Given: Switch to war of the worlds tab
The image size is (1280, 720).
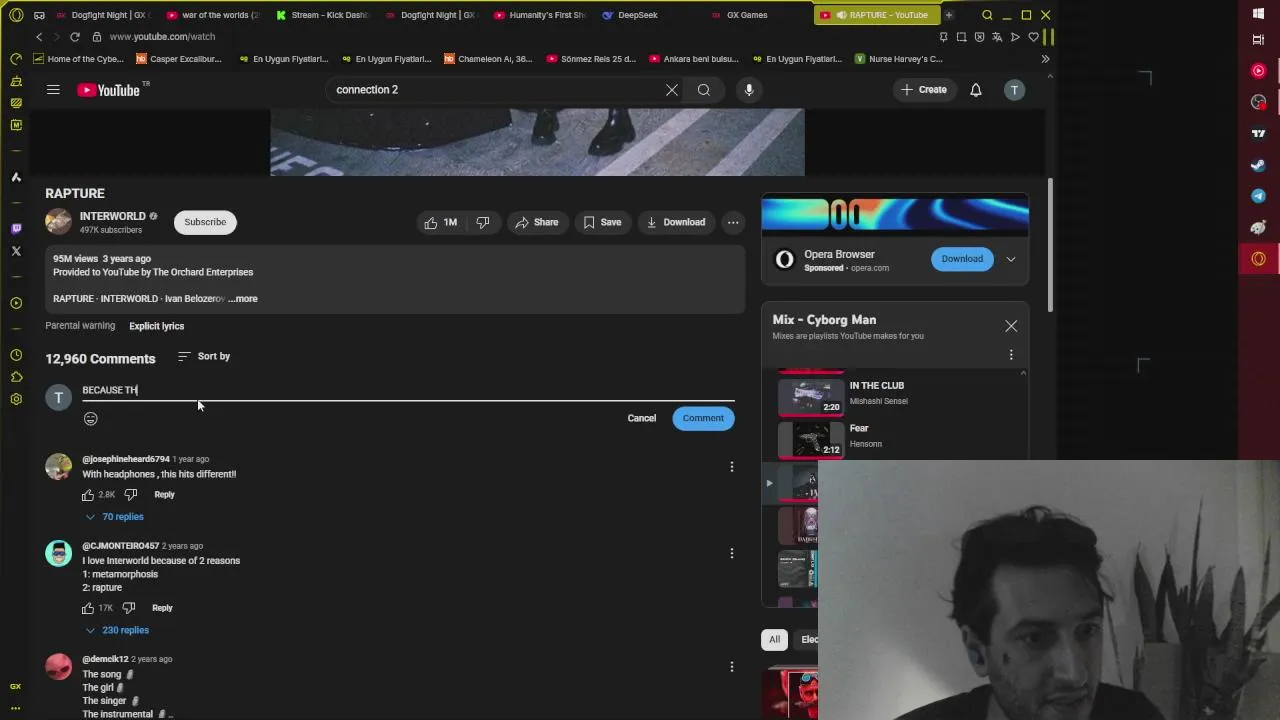Looking at the screenshot, I should (x=213, y=15).
